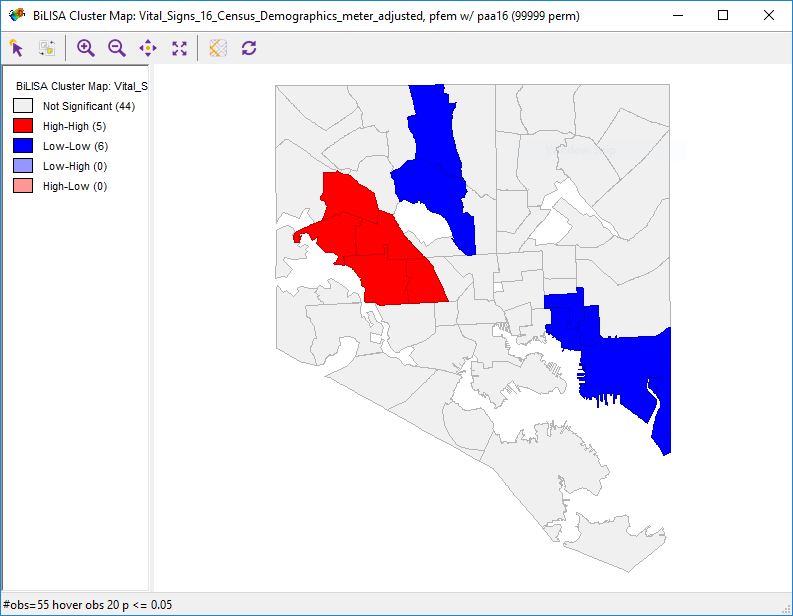Click the Not Significant gray swatch
This screenshot has width=793, height=616.
23,106
